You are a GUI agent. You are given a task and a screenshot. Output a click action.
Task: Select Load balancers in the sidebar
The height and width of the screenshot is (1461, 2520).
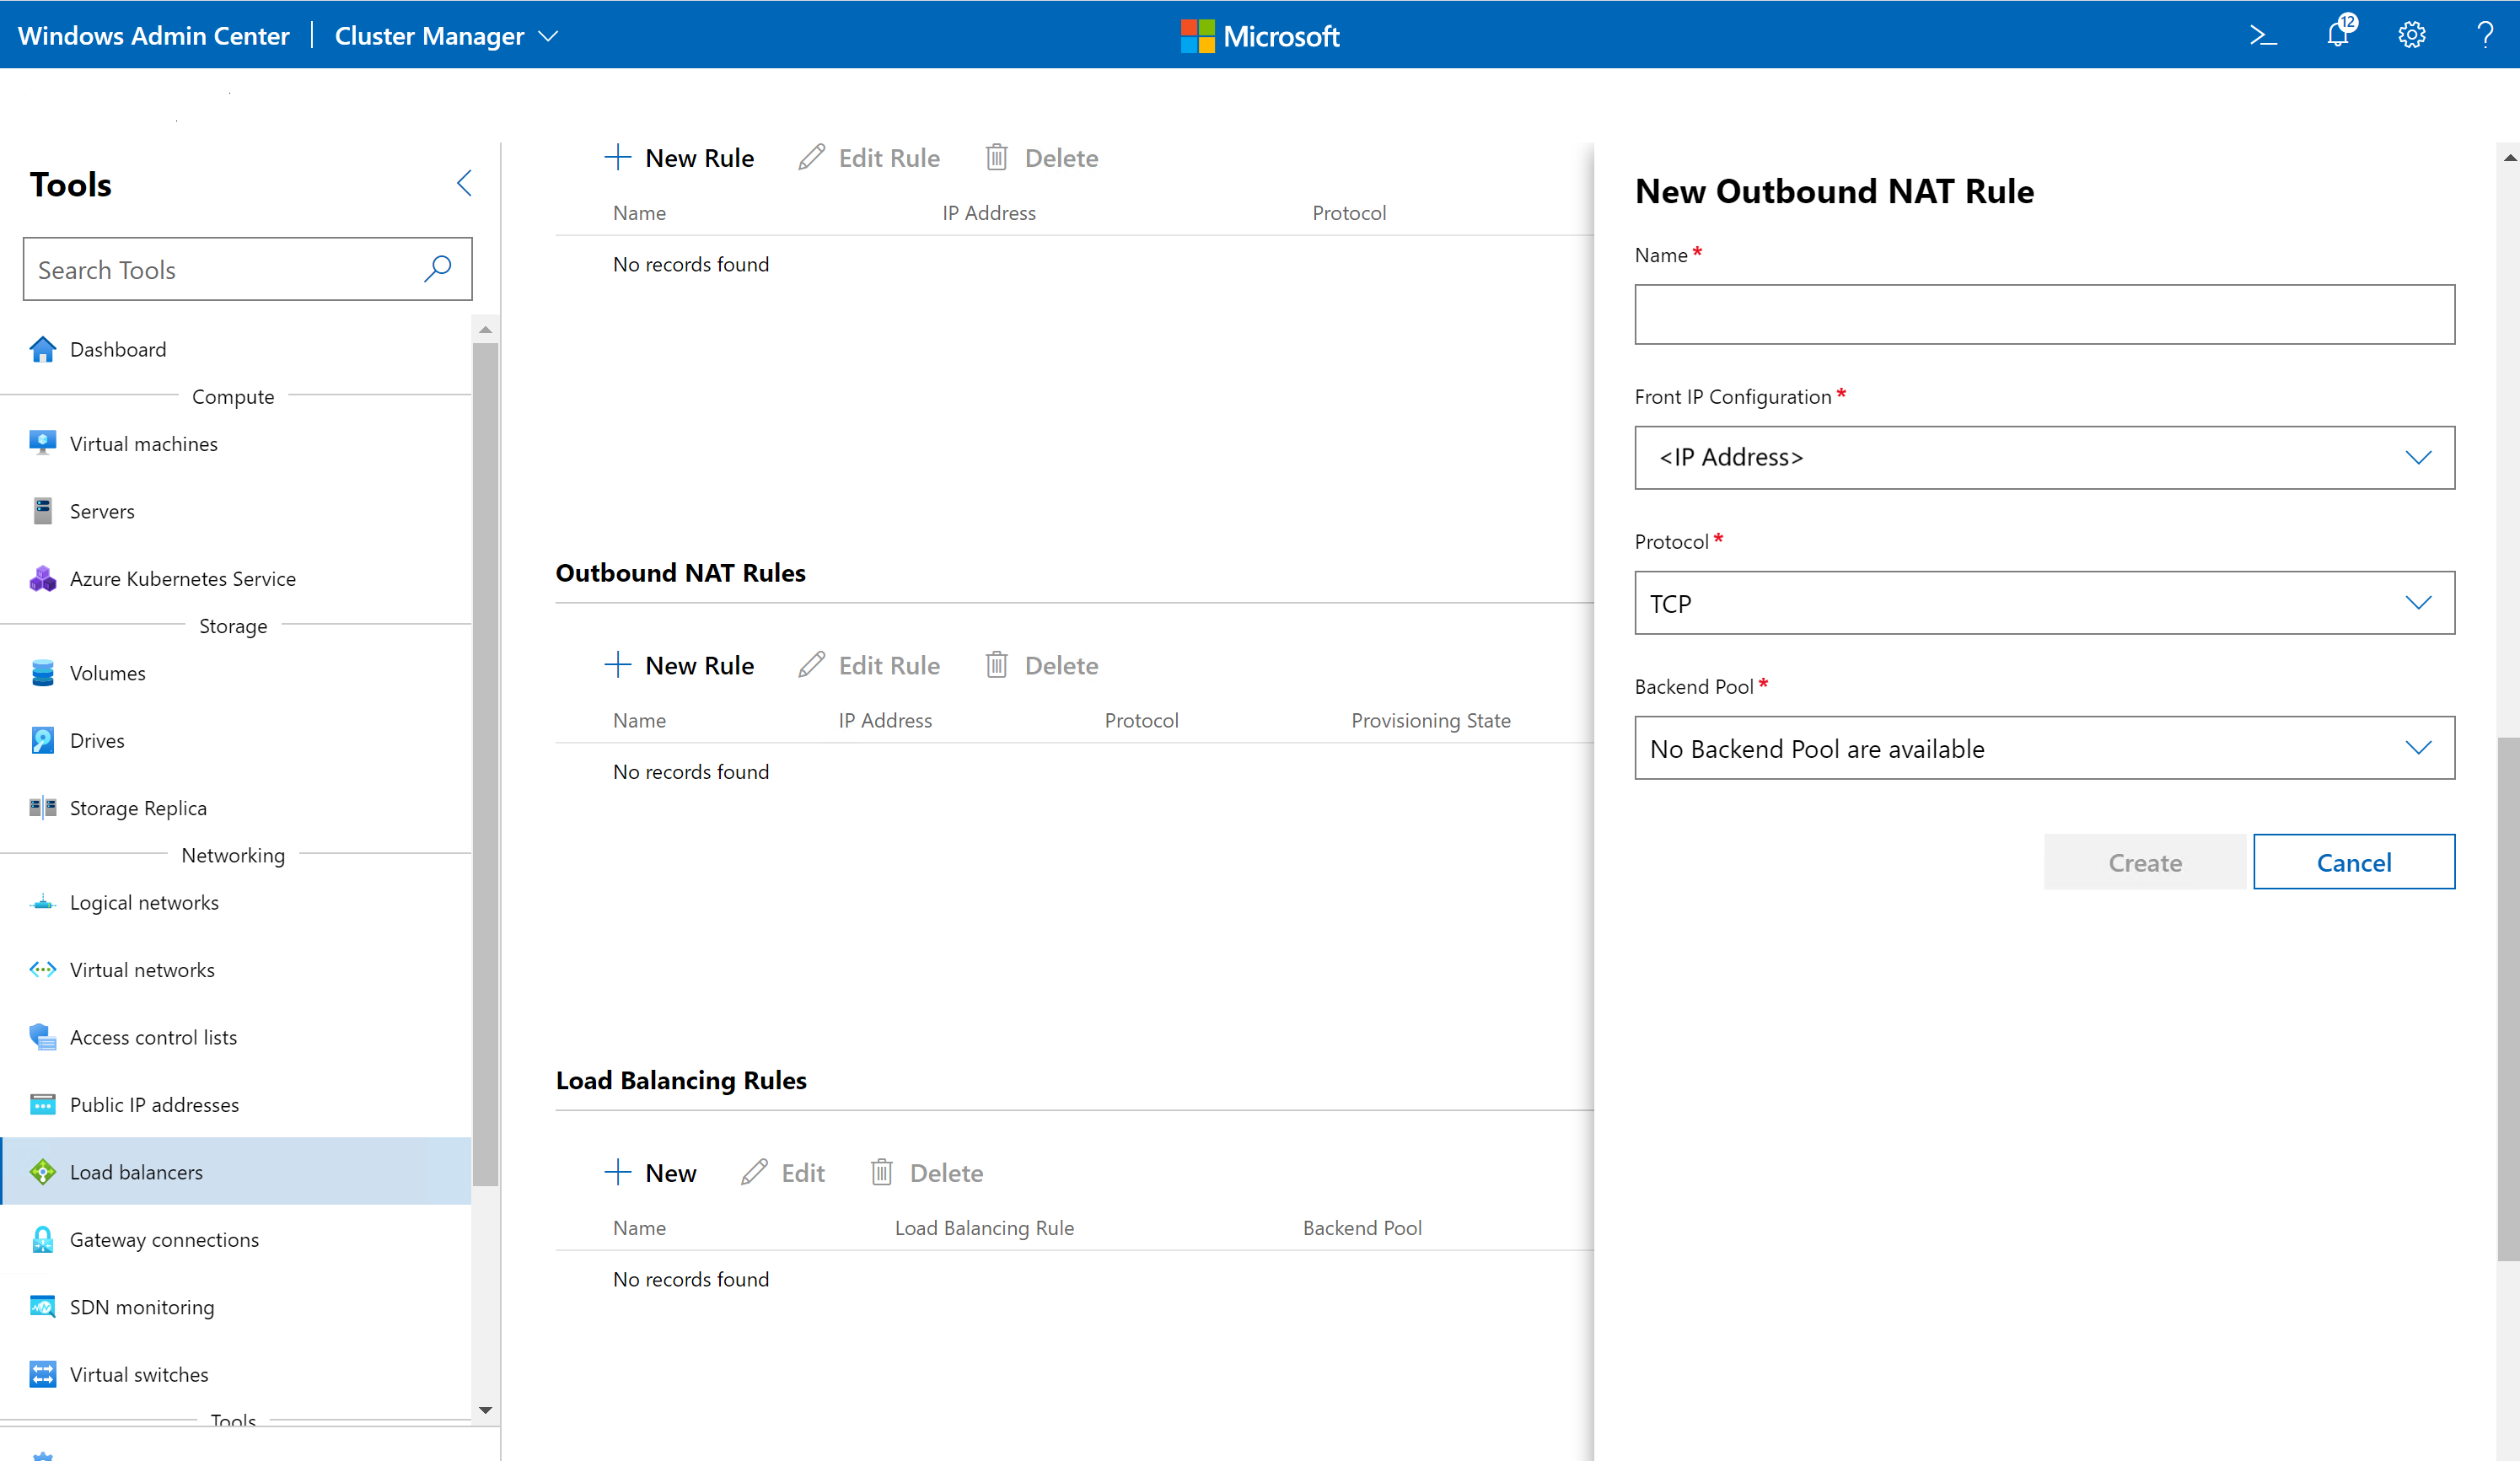[x=136, y=1172]
